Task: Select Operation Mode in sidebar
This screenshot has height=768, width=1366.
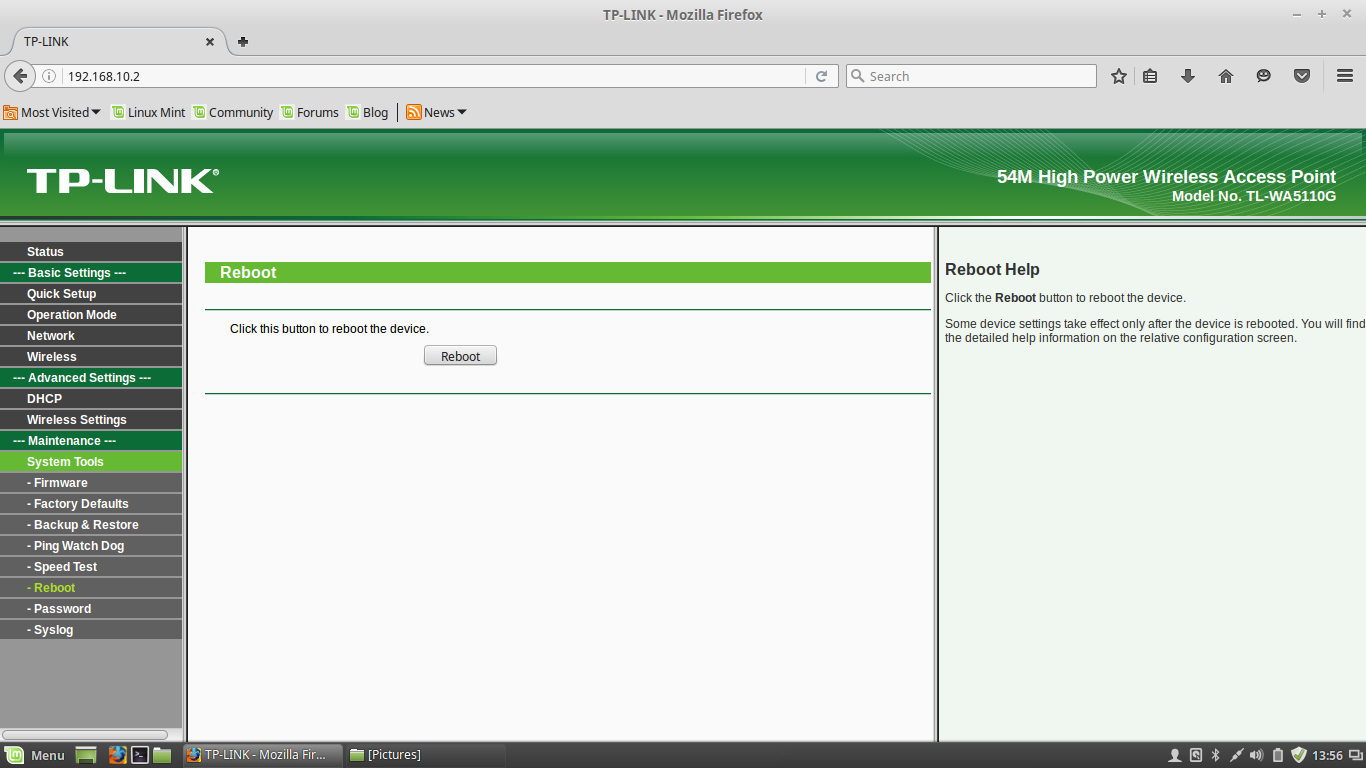Action: [91, 315]
